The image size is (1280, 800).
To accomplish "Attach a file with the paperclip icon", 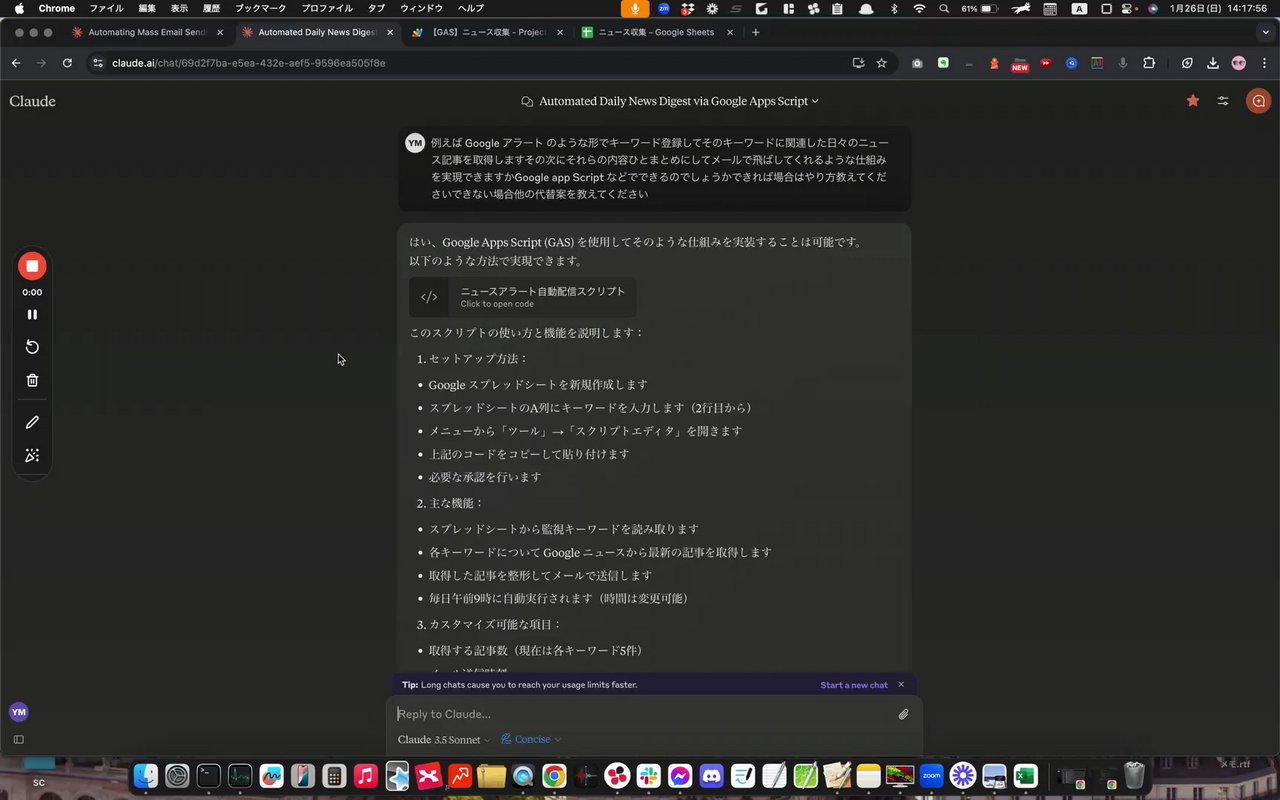I will point(903,714).
